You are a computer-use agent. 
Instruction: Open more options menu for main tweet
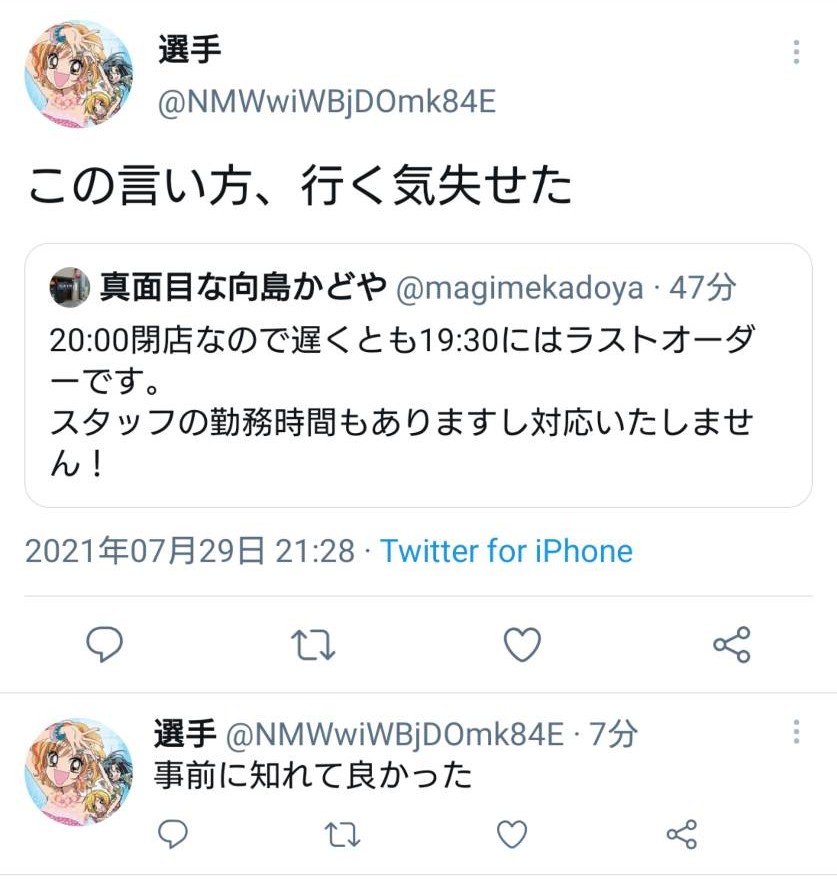pyautogui.click(x=796, y=52)
